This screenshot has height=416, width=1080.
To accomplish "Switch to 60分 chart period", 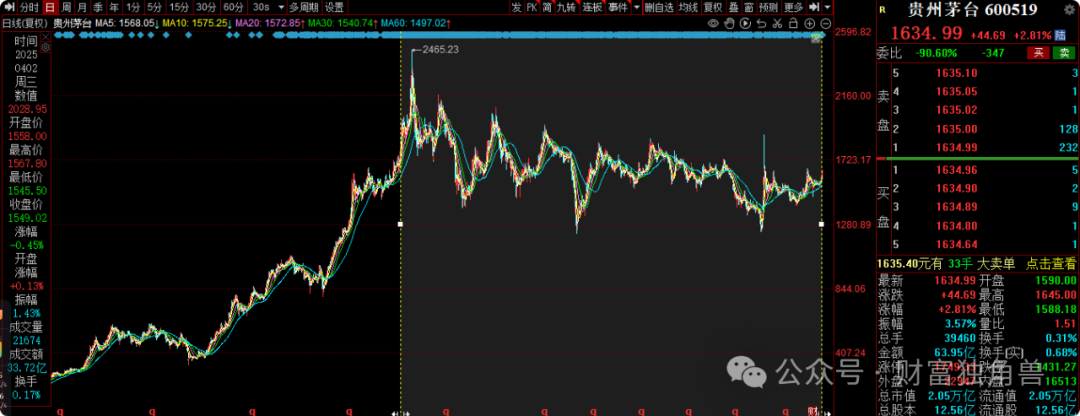I will [232, 7].
